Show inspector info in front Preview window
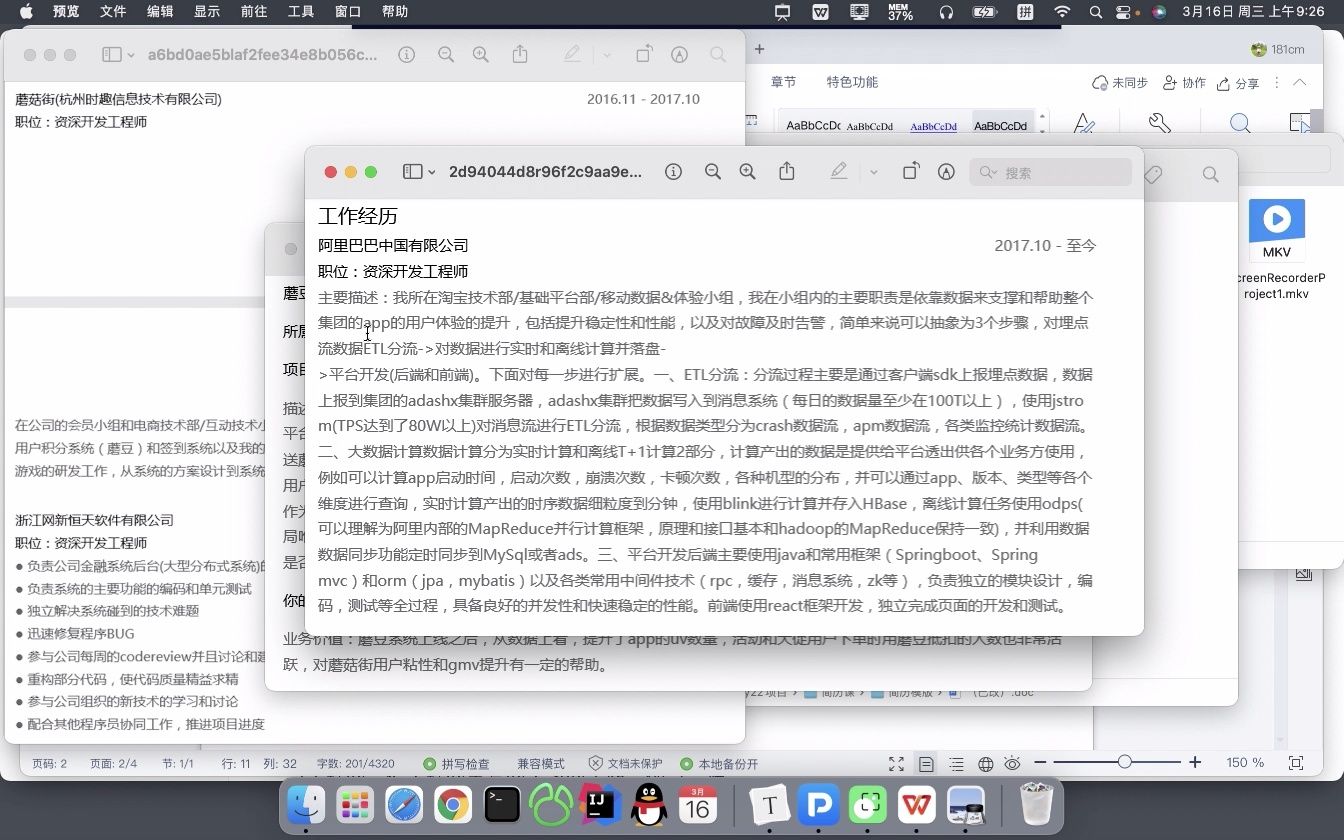1344x840 pixels. [x=674, y=172]
